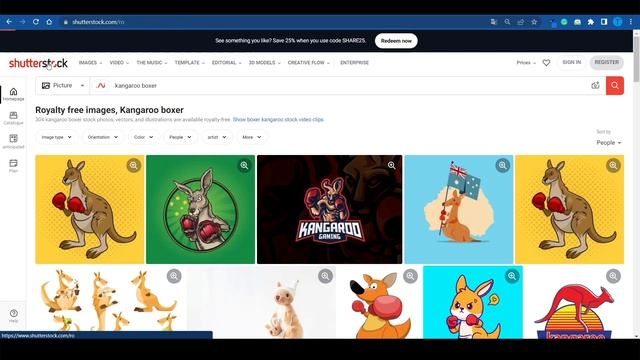Open the Picture search type dropdown
This screenshot has width=640, height=360.
pyautogui.click(x=62, y=85)
